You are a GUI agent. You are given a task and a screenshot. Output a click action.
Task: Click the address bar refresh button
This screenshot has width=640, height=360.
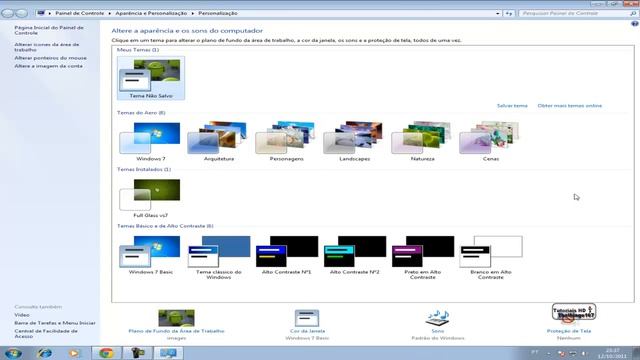click(x=509, y=13)
